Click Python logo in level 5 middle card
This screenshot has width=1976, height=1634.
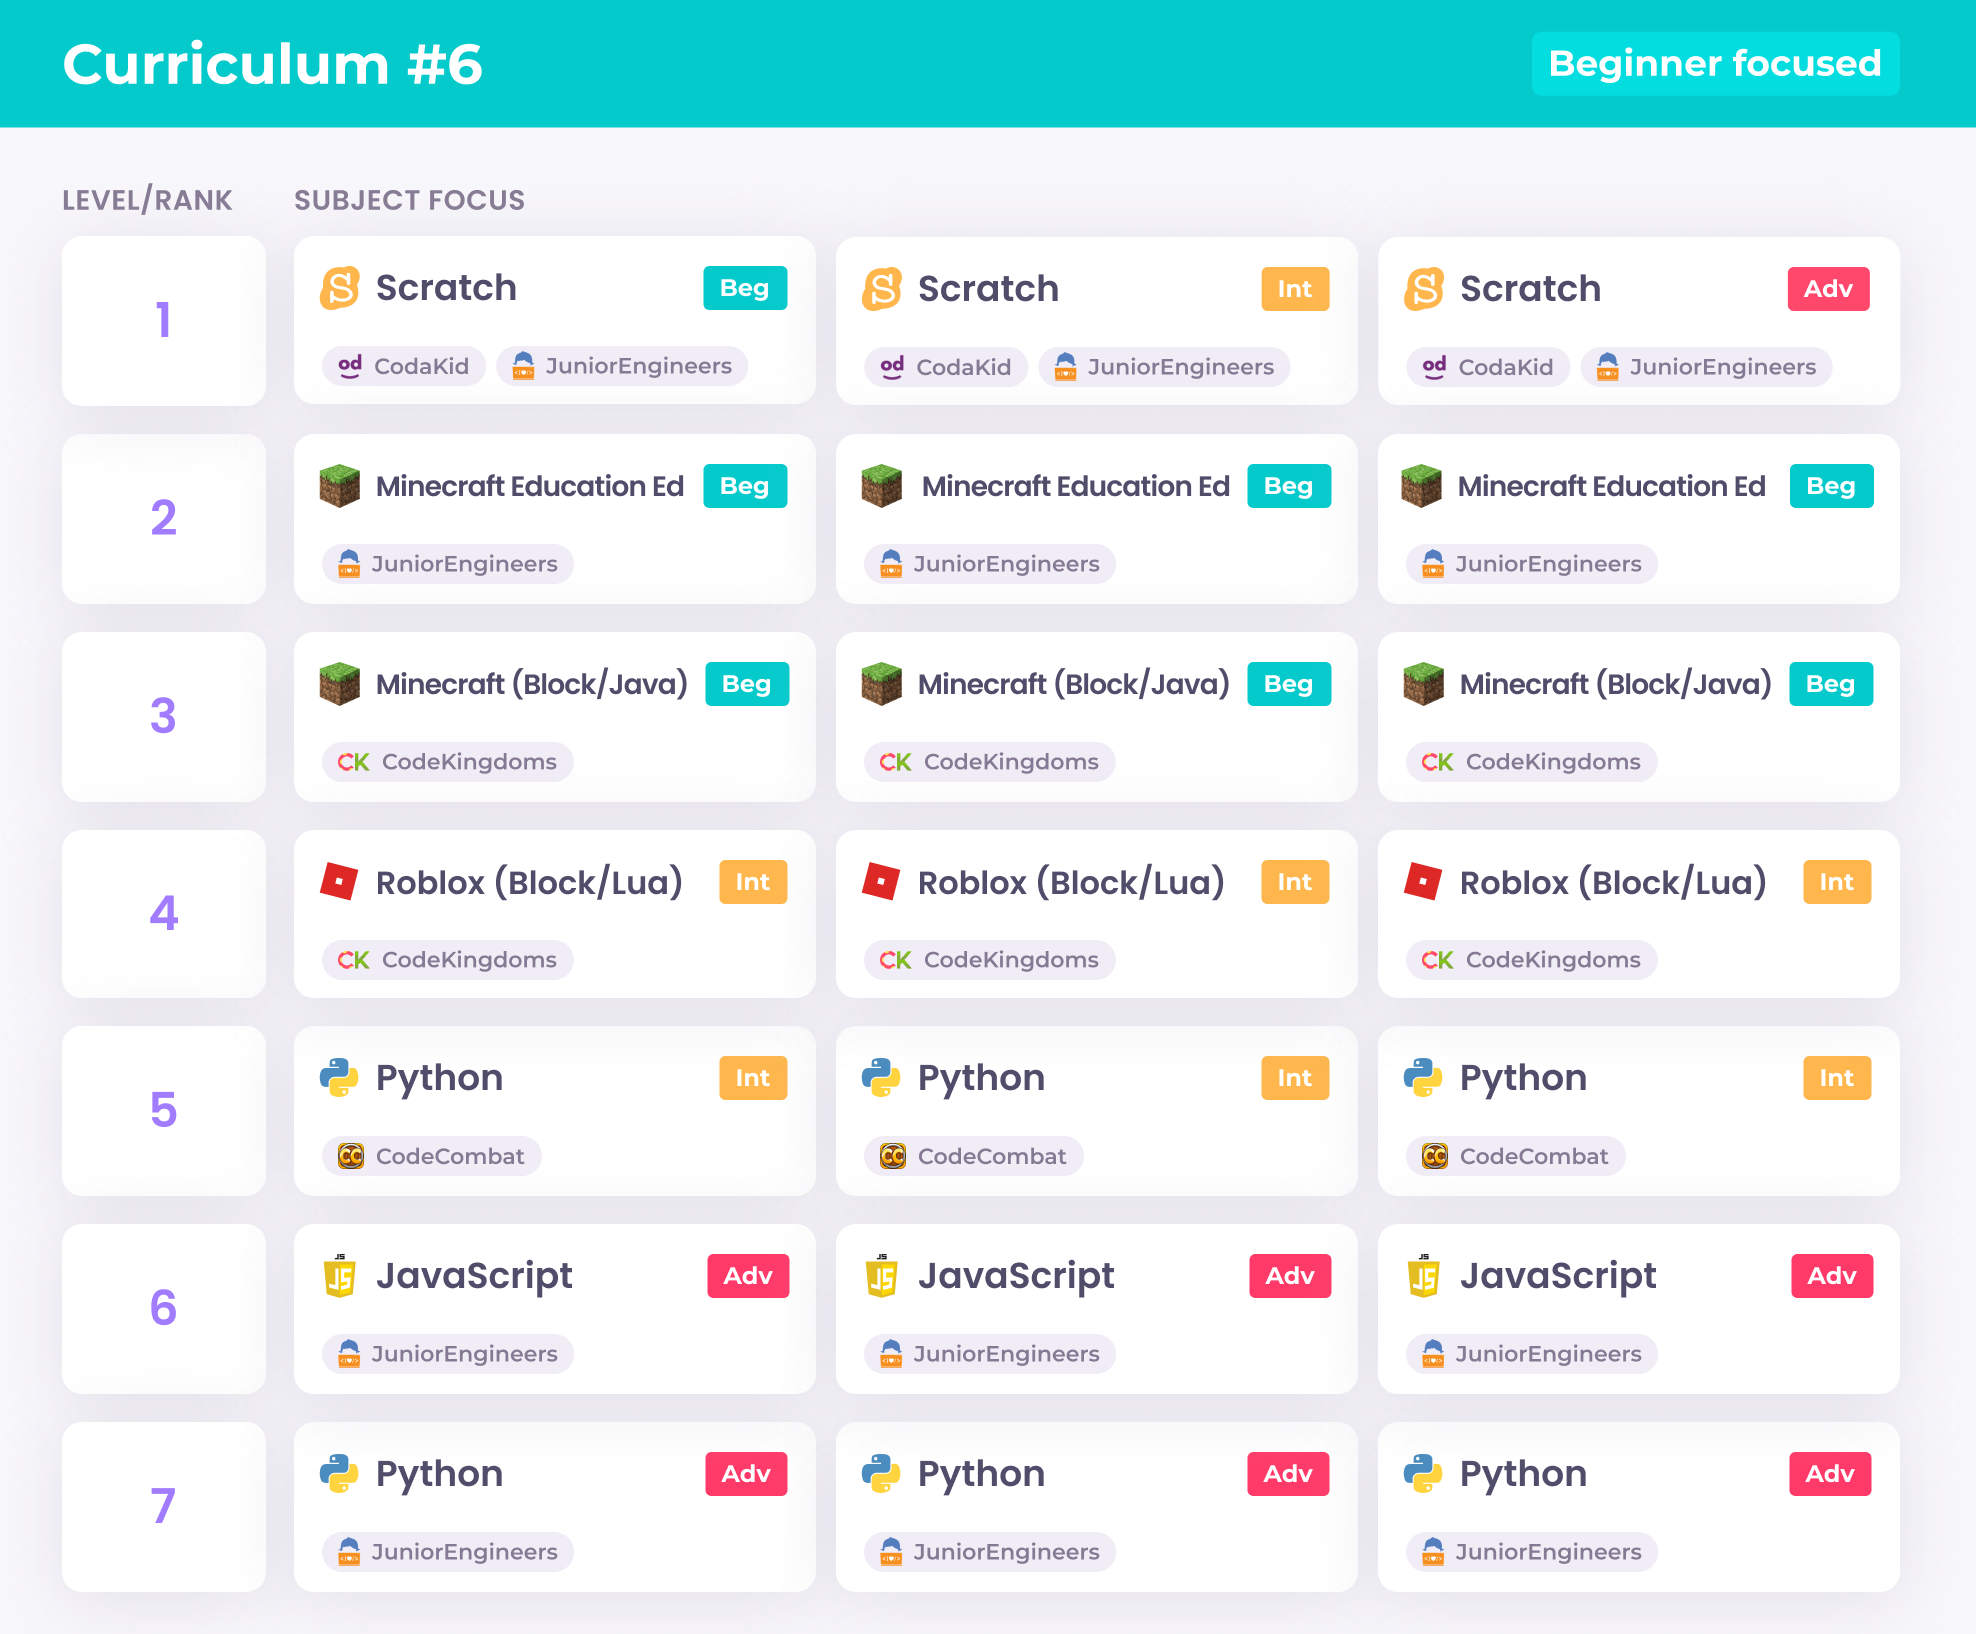[881, 1078]
